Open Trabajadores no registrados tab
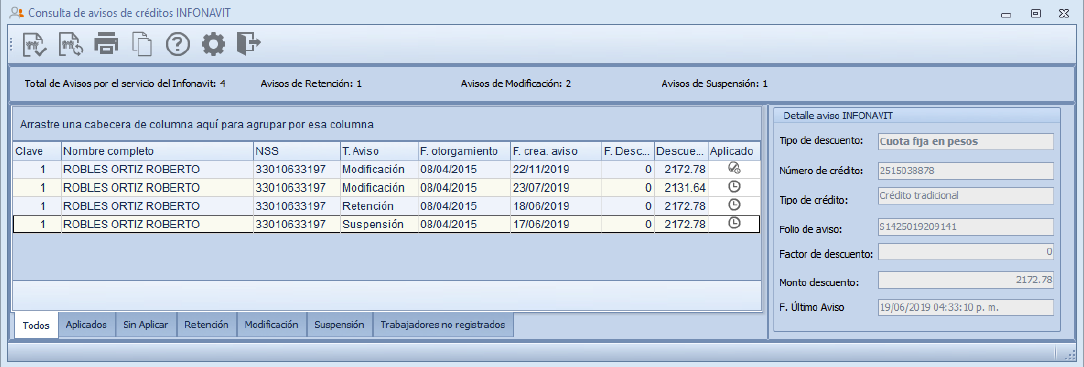 443,324
